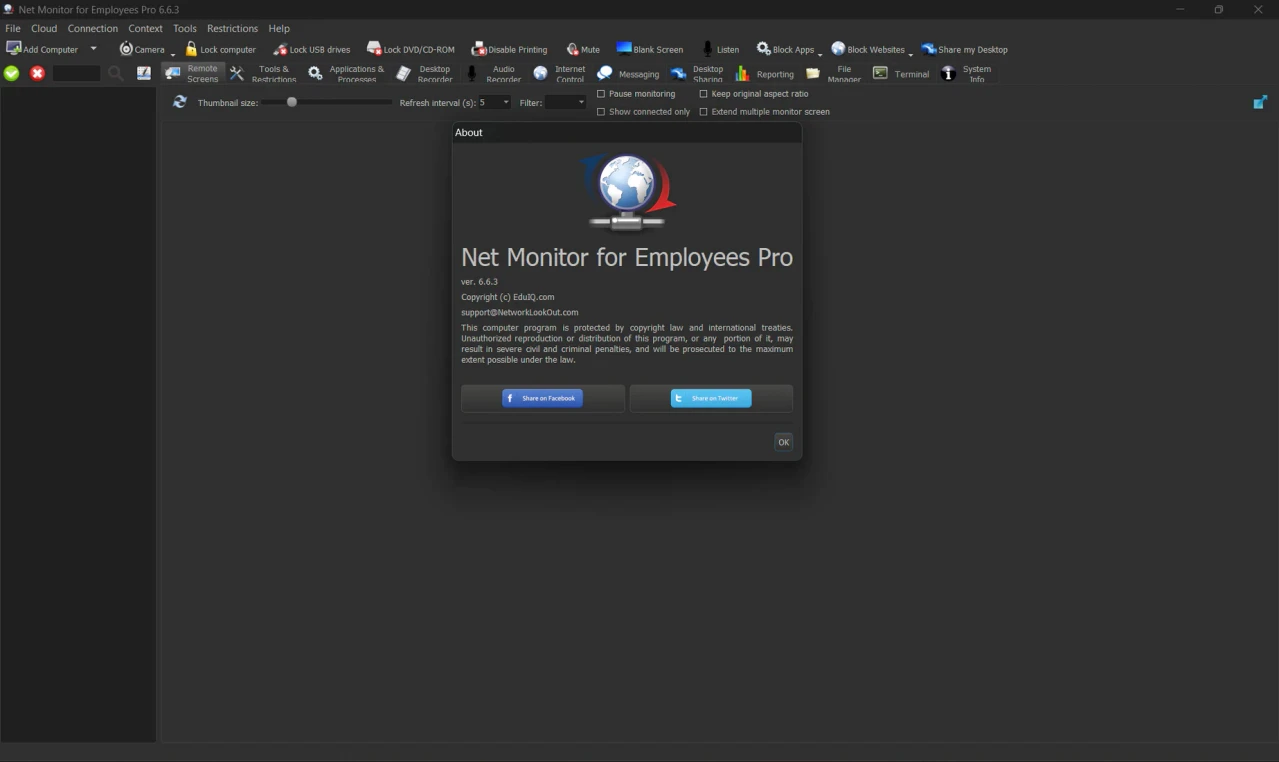1279x762 pixels.
Task: Switch to the Messaging tab
Action: pos(628,73)
